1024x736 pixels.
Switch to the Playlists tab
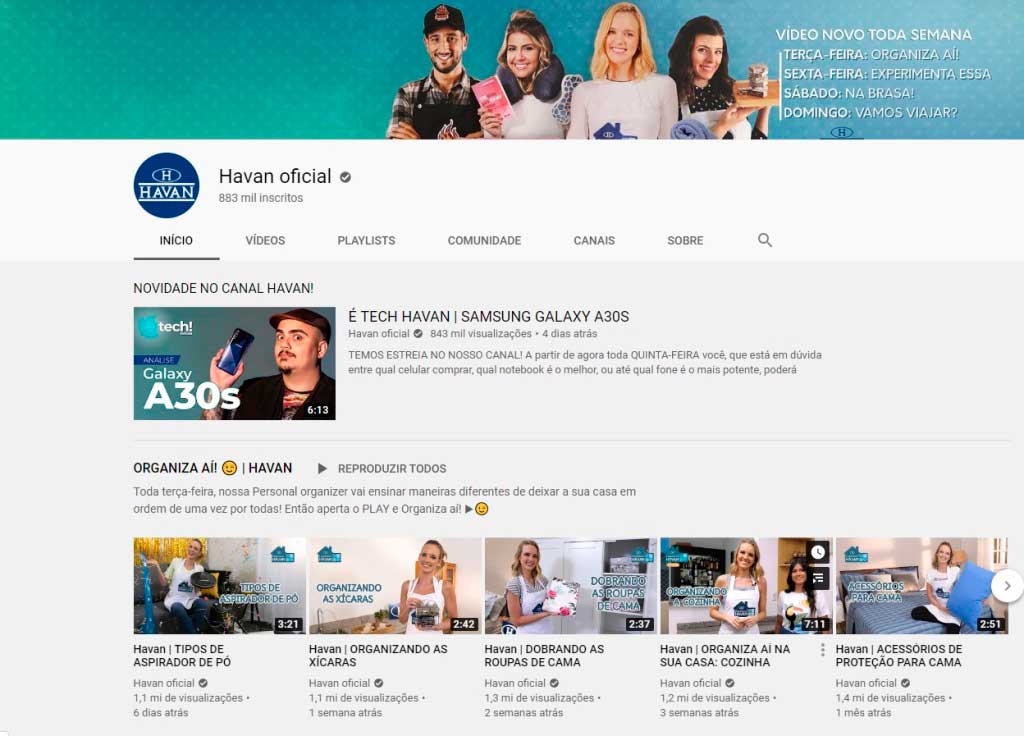click(x=366, y=240)
